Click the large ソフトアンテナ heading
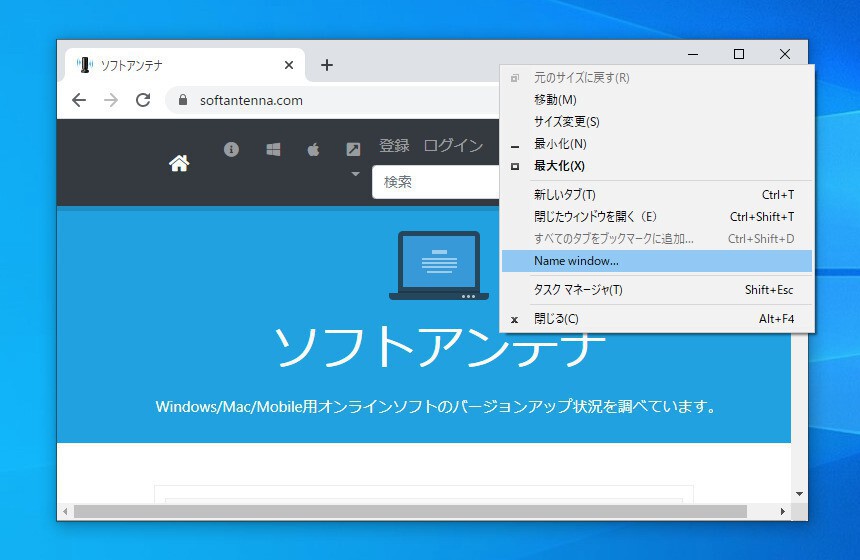 coord(439,347)
